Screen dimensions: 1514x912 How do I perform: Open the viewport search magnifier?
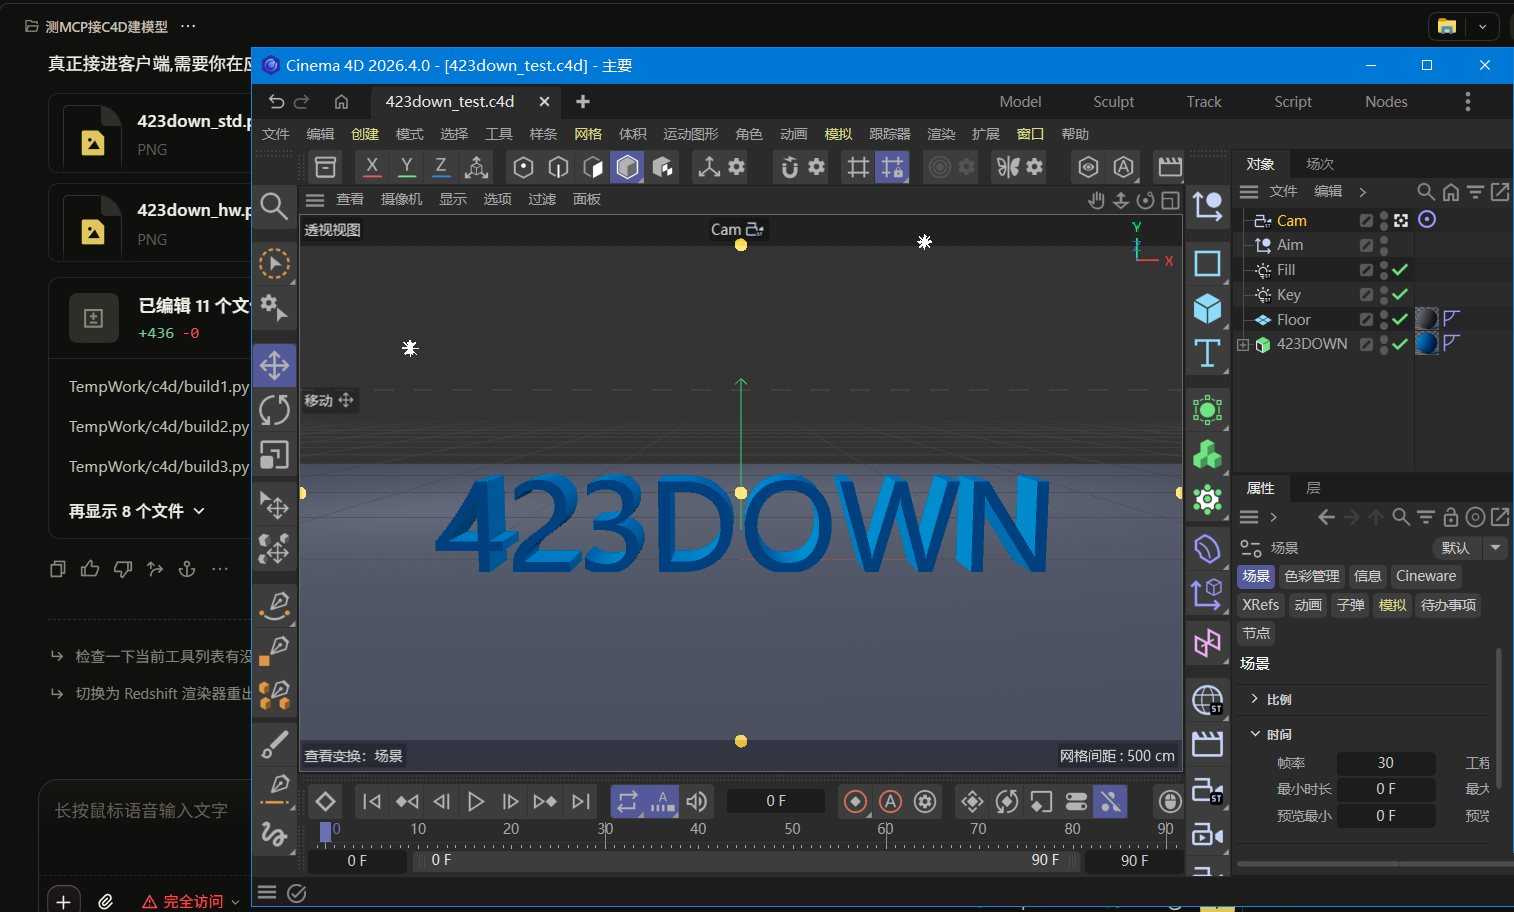pyautogui.click(x=274, y=206)
